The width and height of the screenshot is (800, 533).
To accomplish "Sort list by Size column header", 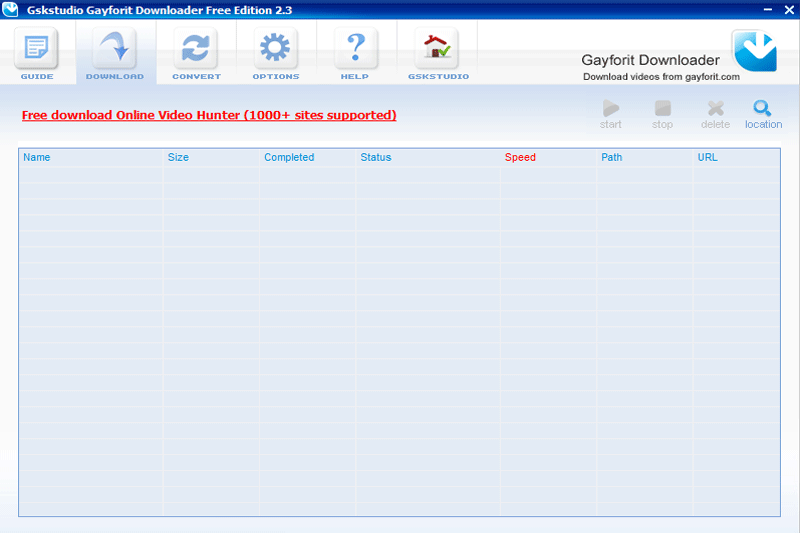I will point(178,157).
